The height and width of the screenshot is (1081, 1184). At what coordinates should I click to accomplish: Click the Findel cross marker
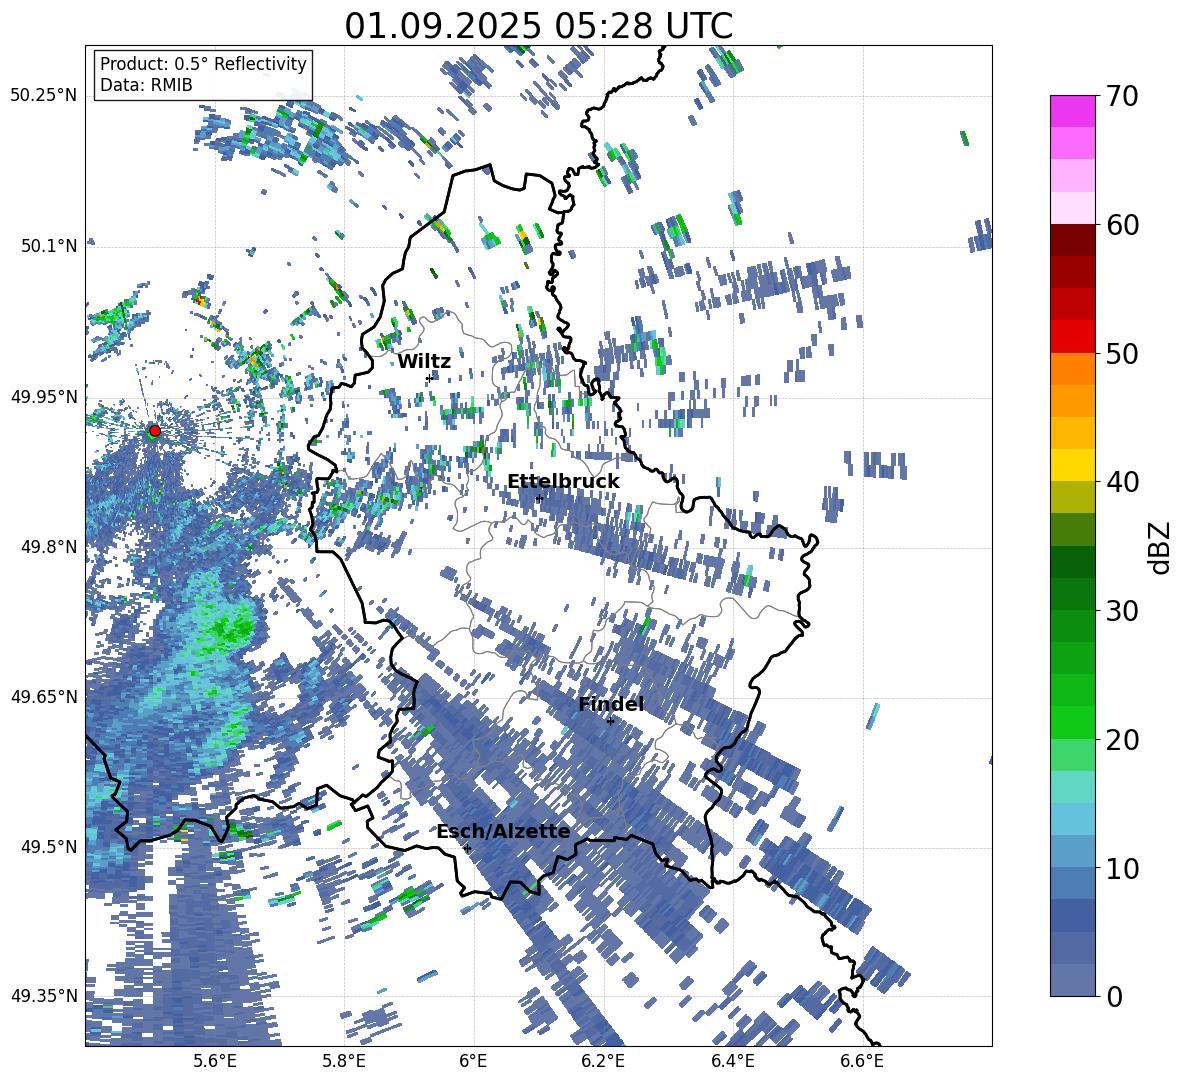coord(610,721)
